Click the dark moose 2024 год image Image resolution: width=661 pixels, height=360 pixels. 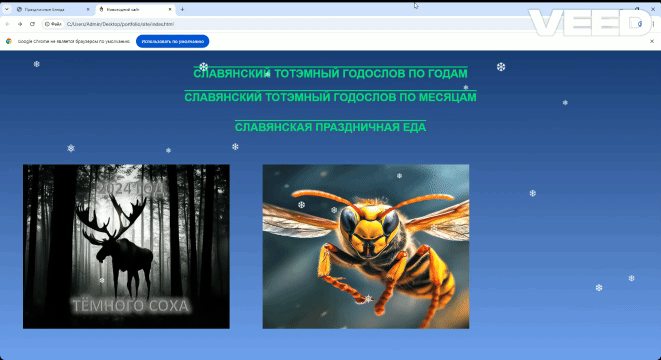pos(126,247)
